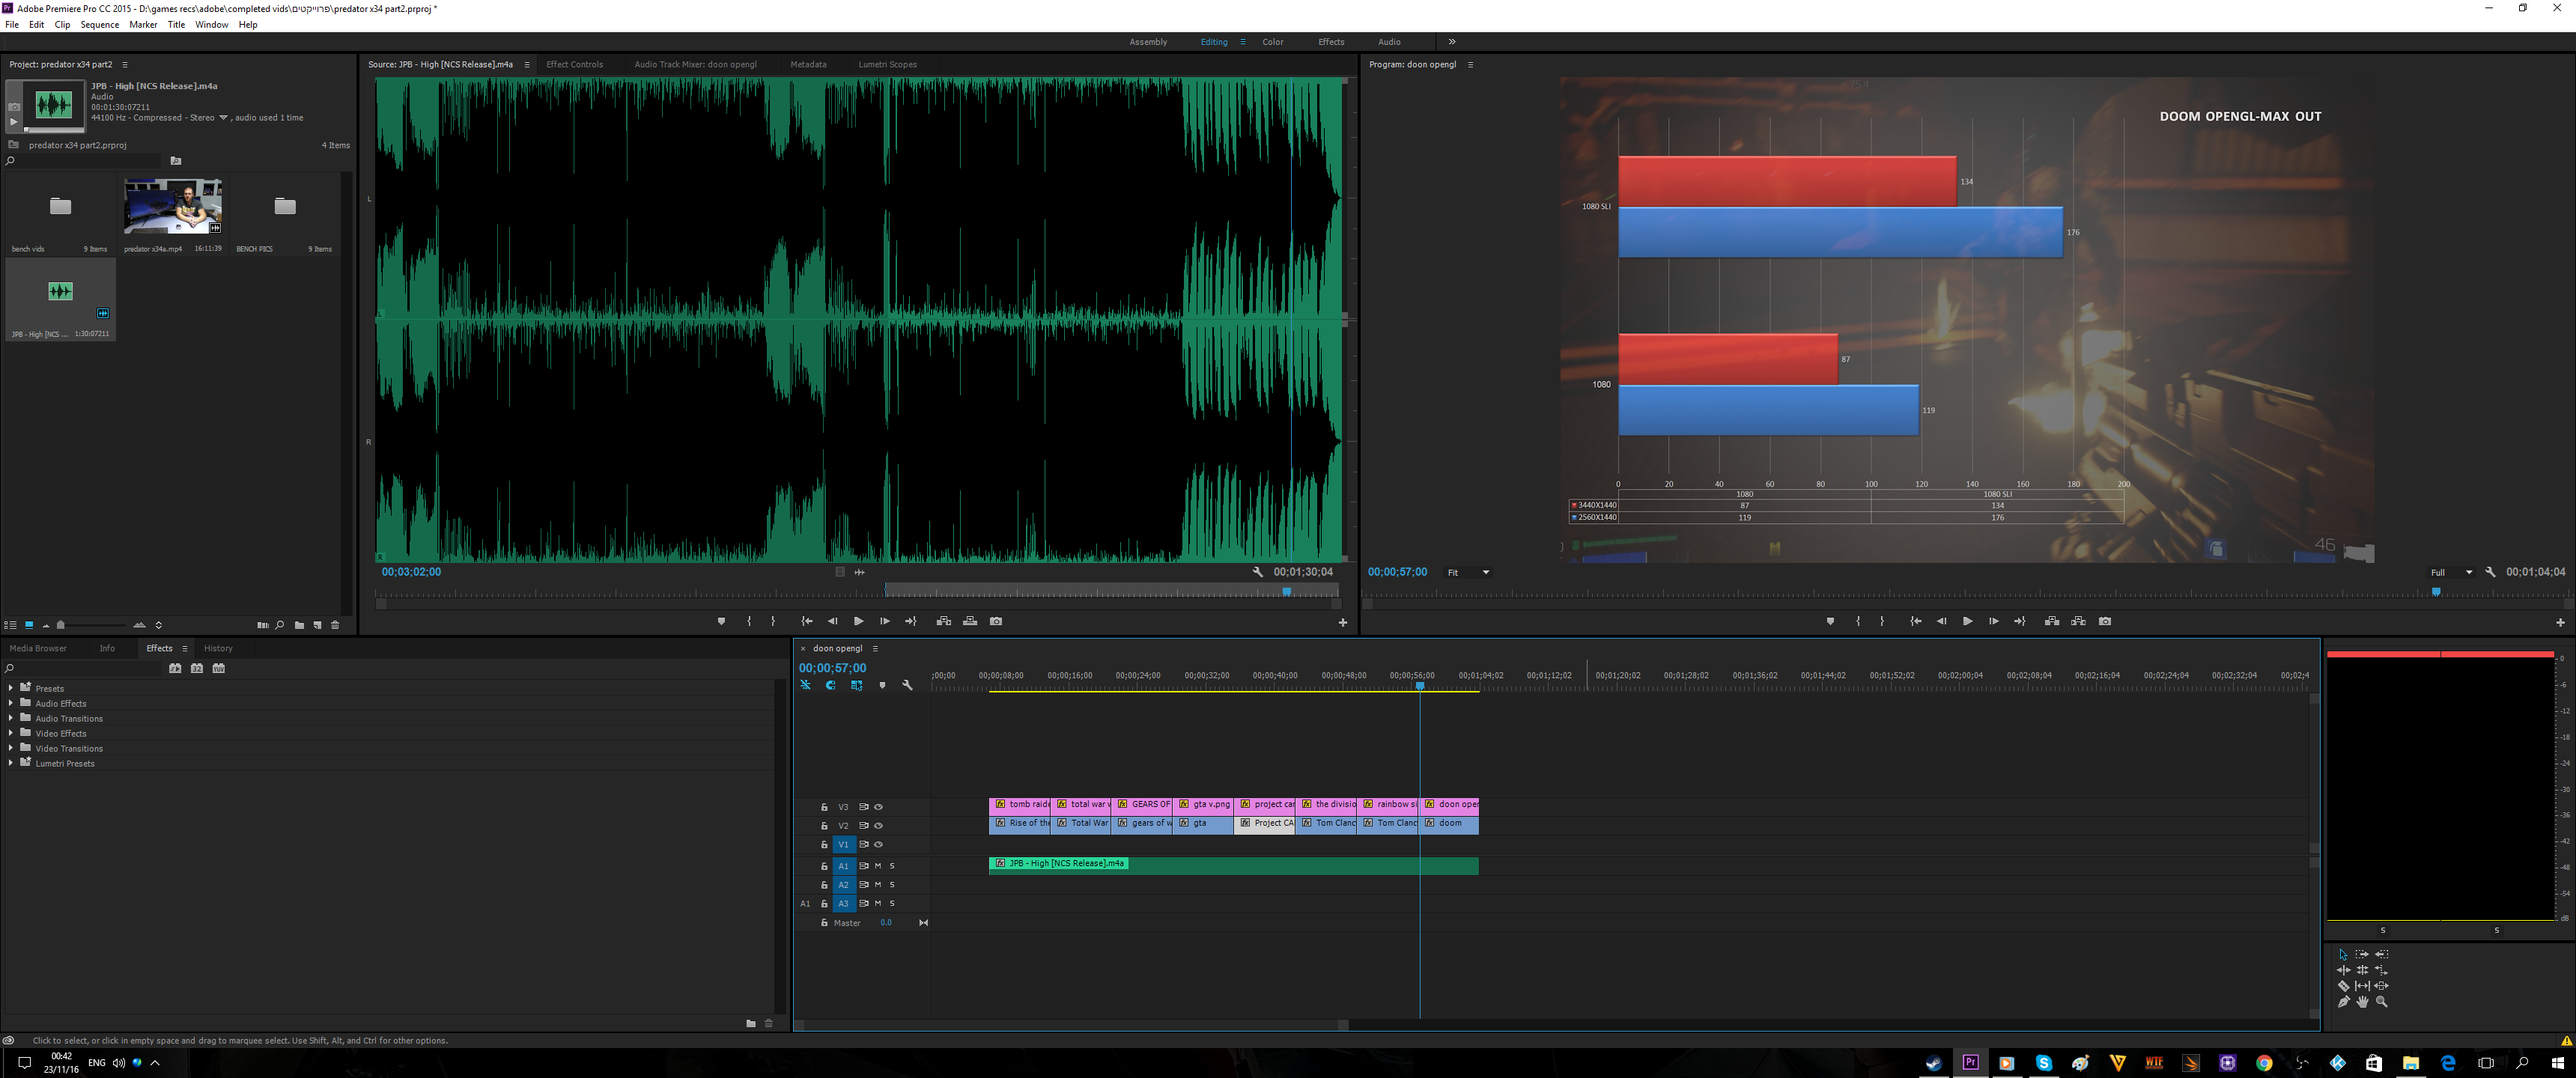Click Mark In brace in Program monitor

1858,621
